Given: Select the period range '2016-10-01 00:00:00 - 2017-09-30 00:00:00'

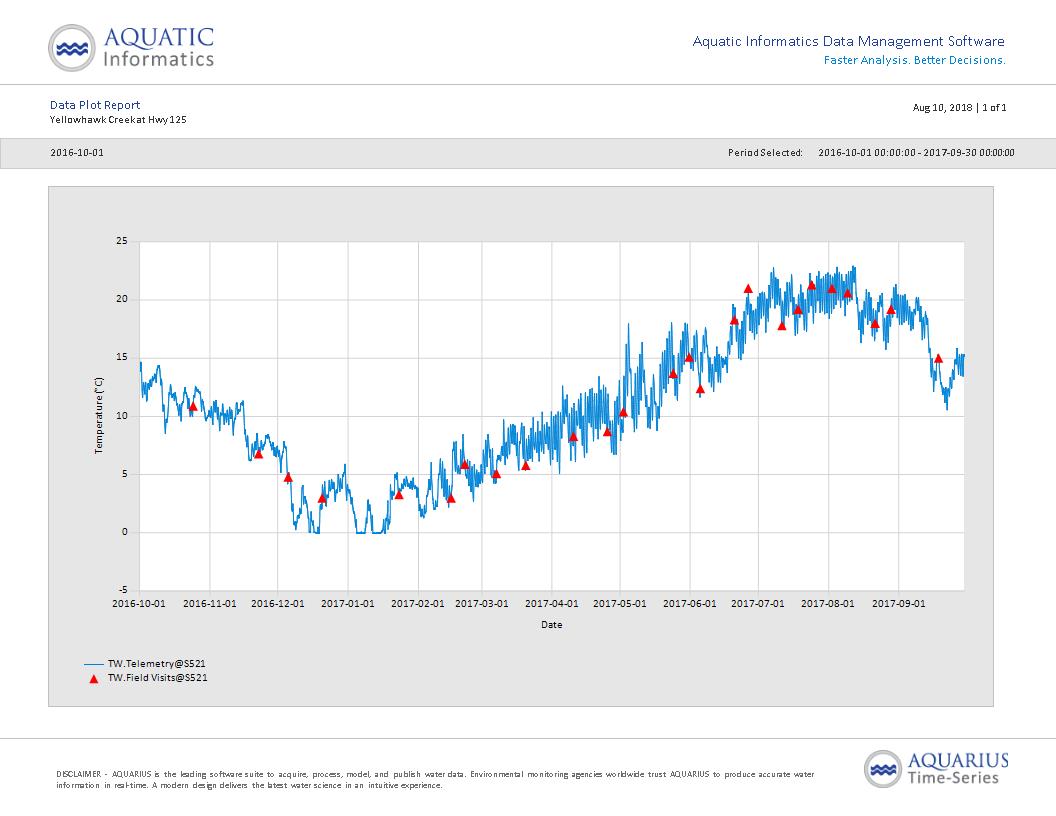Looking at the screenshot, I should point(916,153).
